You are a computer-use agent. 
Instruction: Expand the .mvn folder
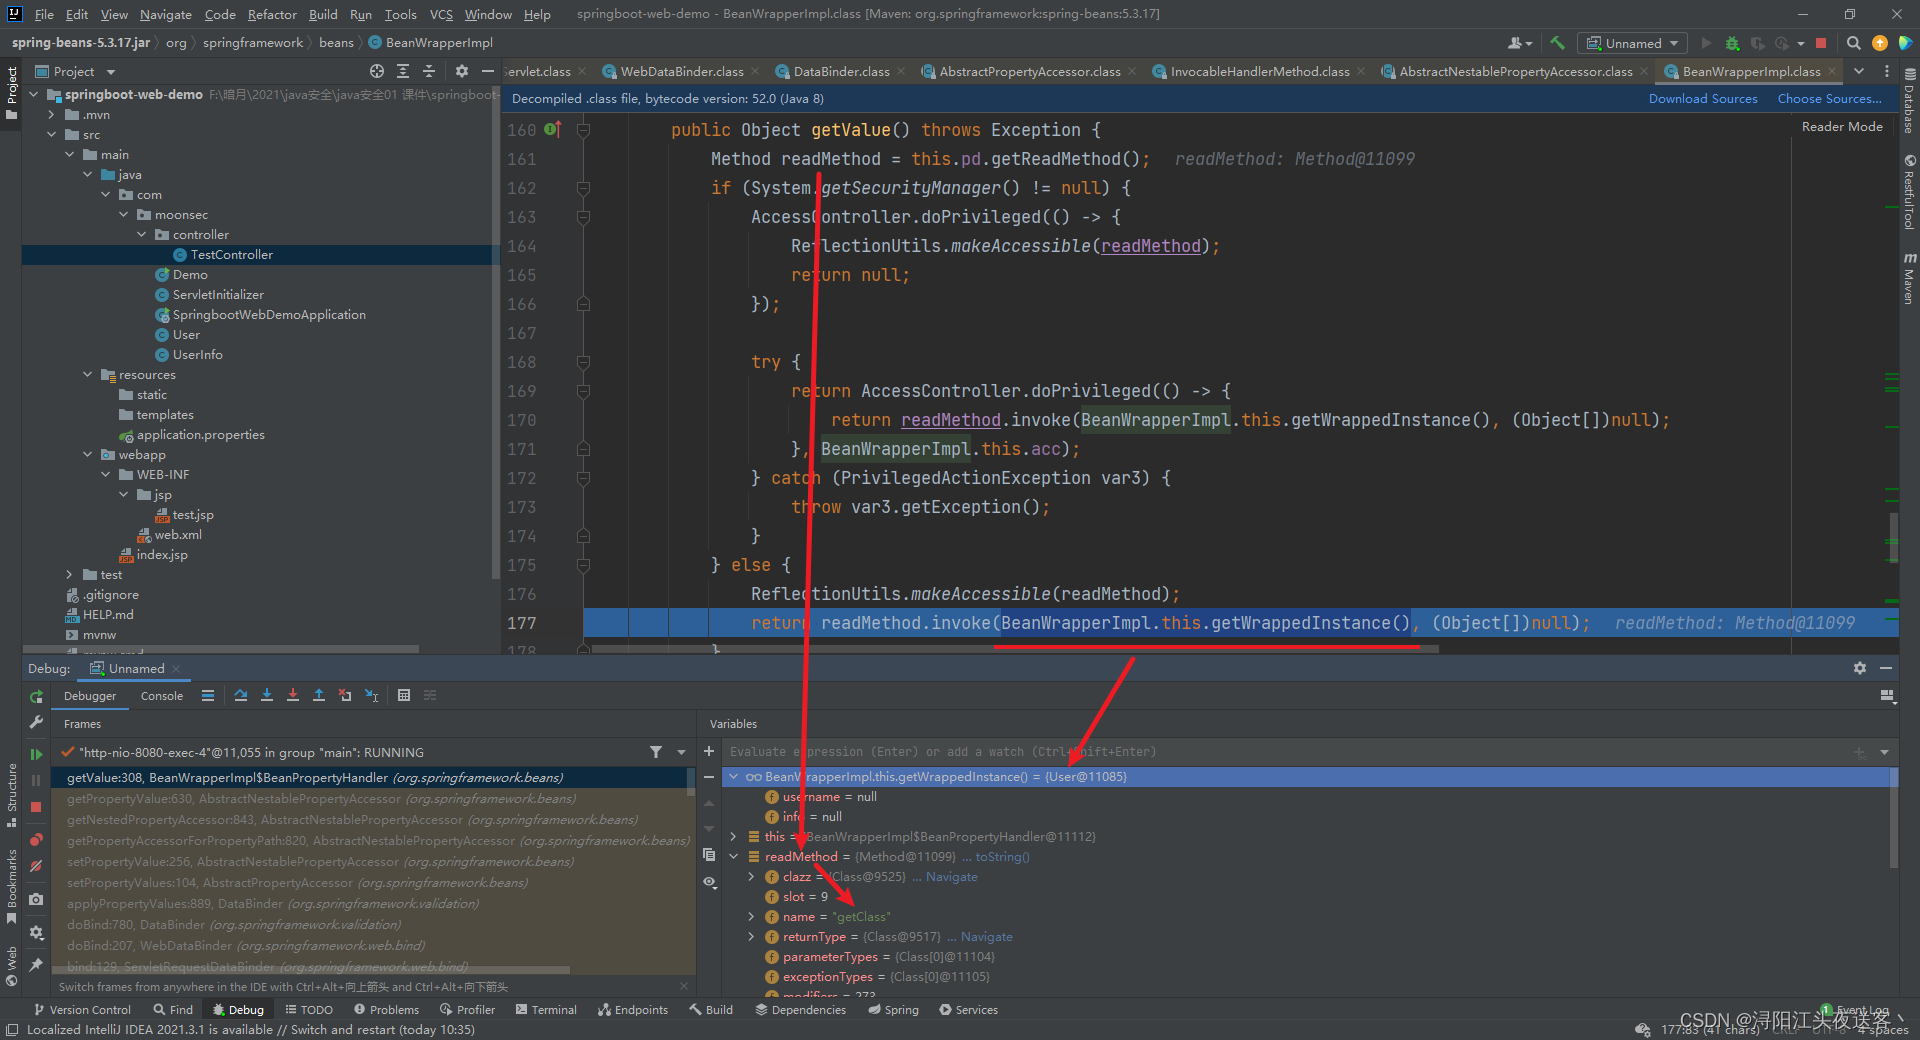(x=51, y=115)
